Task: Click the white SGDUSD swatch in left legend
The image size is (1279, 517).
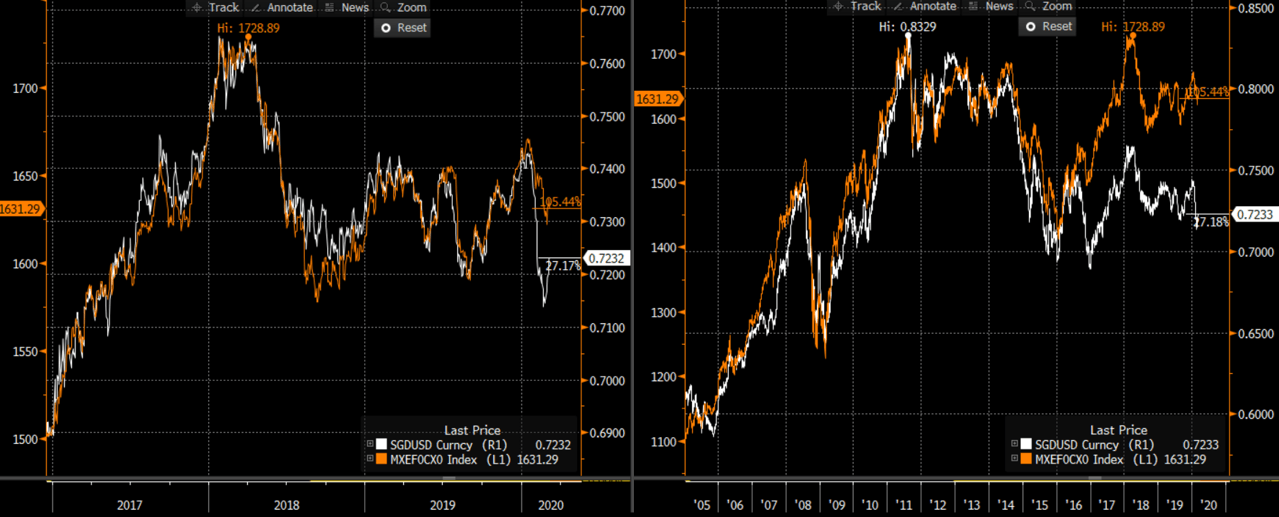Action: [381, 444]
